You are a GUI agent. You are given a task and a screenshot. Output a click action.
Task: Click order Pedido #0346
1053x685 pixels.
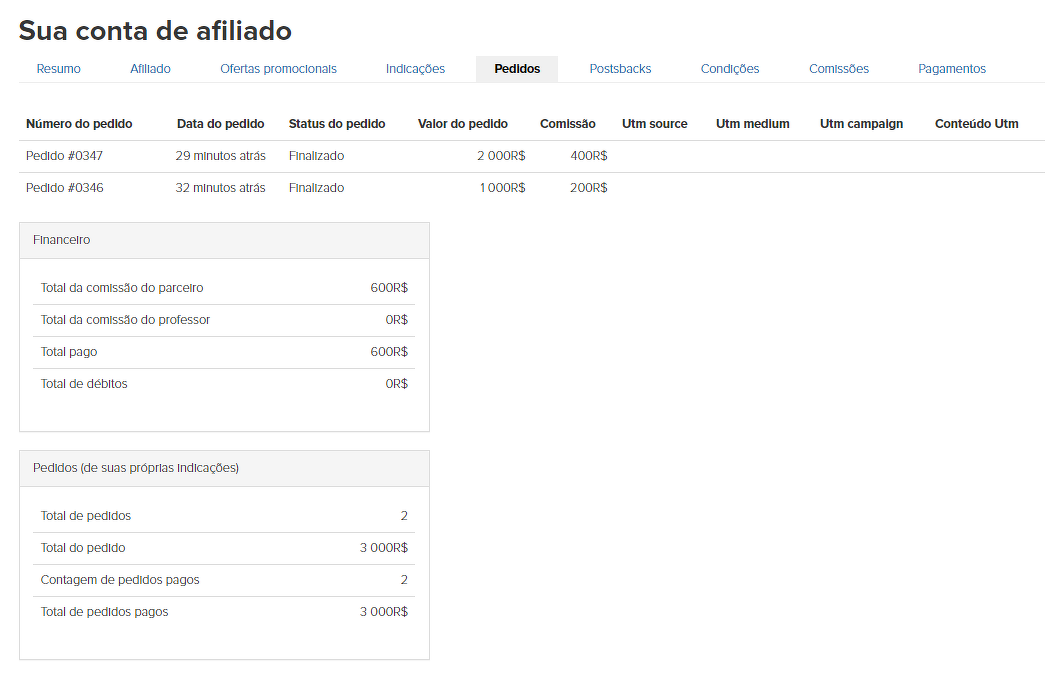(x=64, y=188)
